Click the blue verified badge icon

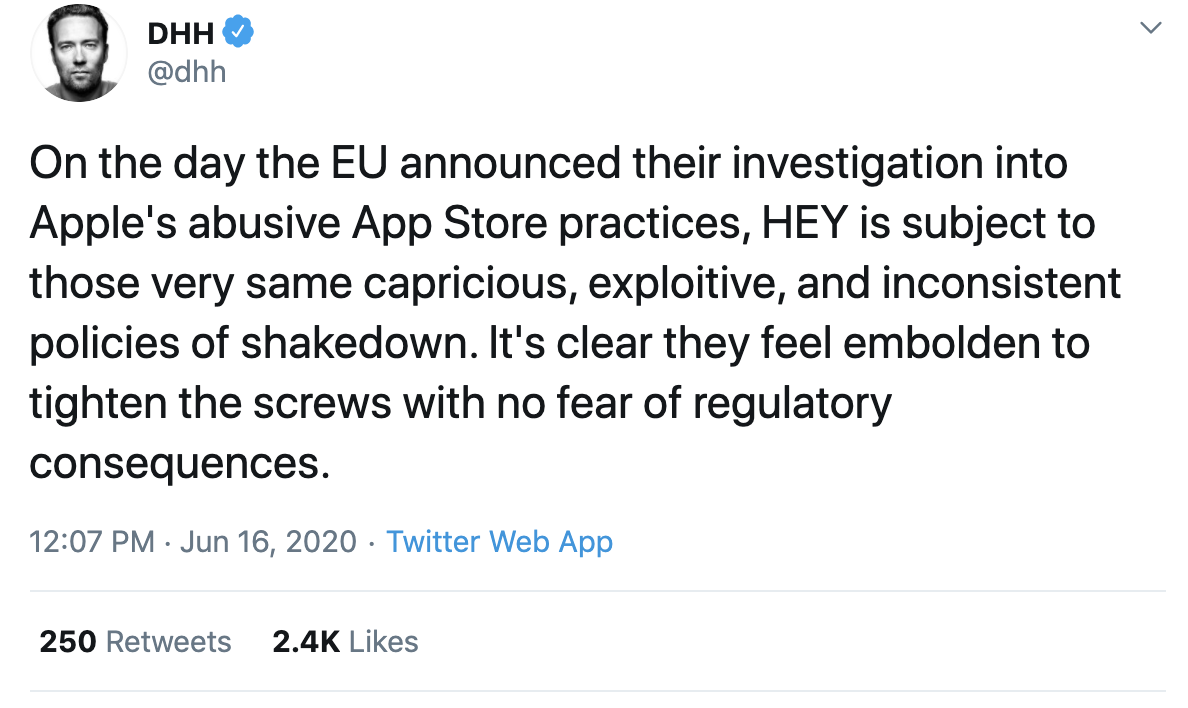tap(237, 33)
